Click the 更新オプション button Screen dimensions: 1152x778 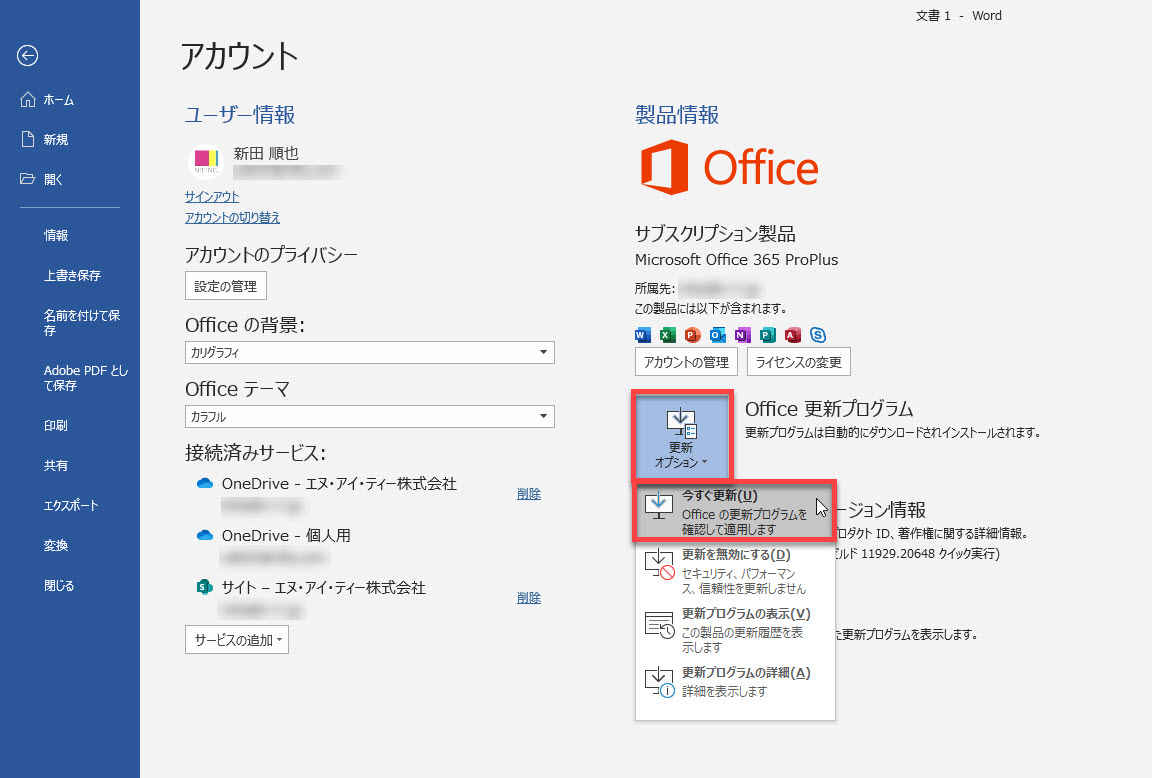pyautogui.click(x=682, y=436)
